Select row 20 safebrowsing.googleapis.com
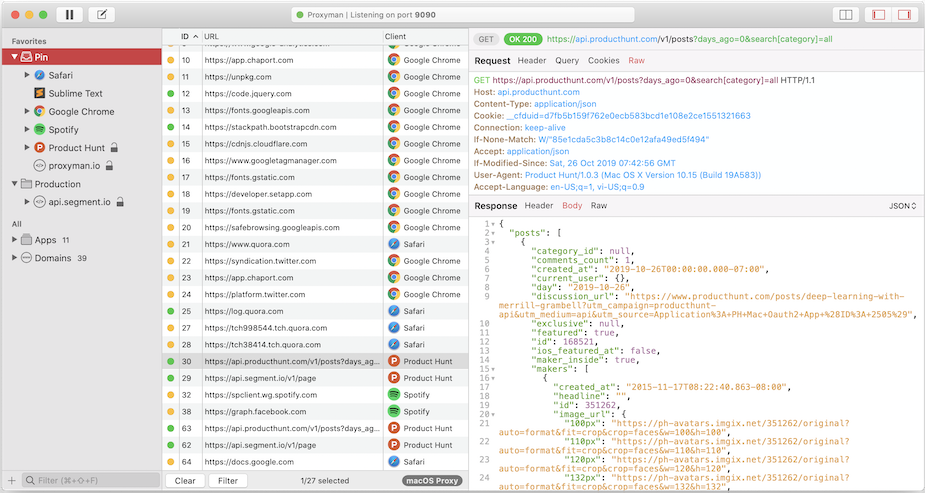 click(316, 227)
